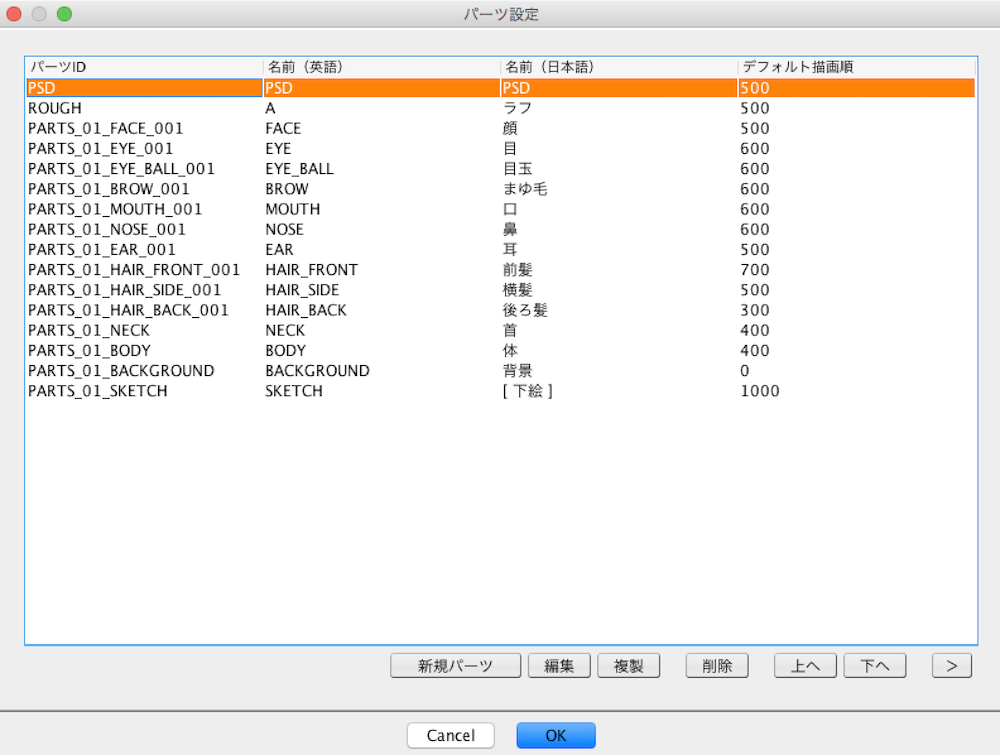This screenshot has height=755, width=1000.
Task: Click English name cell NECK
Action: [381, 330]
